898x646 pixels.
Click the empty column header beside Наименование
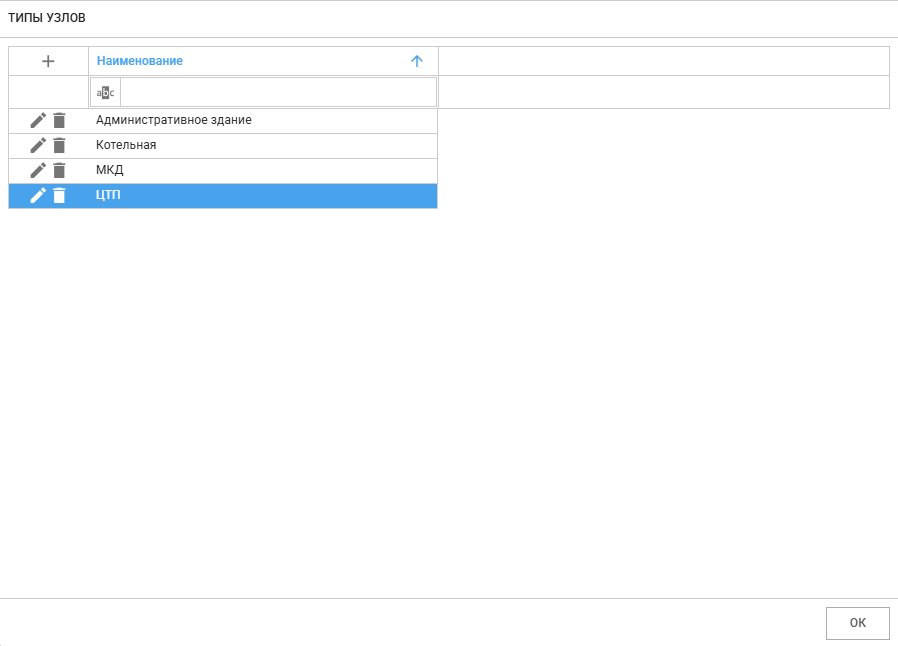point(663,61)
